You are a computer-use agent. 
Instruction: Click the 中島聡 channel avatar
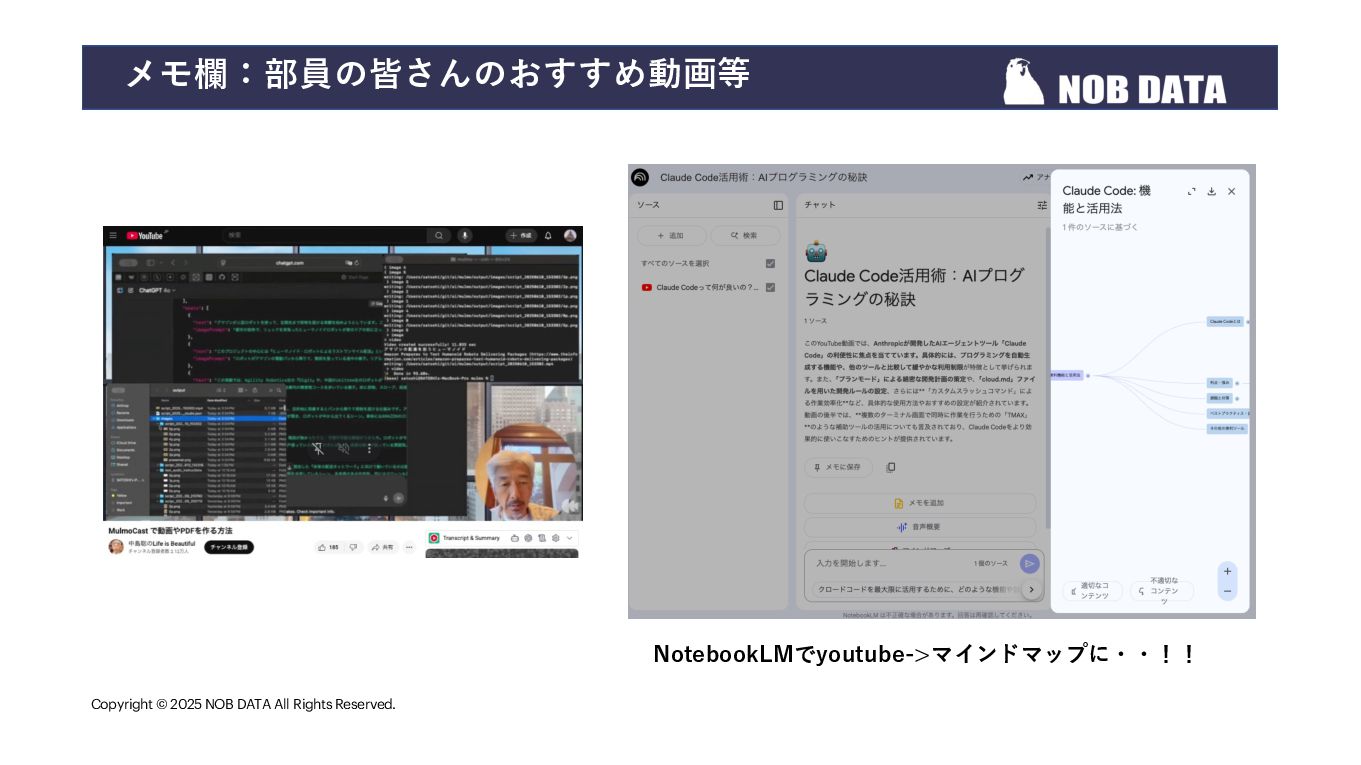click(116, 547)
